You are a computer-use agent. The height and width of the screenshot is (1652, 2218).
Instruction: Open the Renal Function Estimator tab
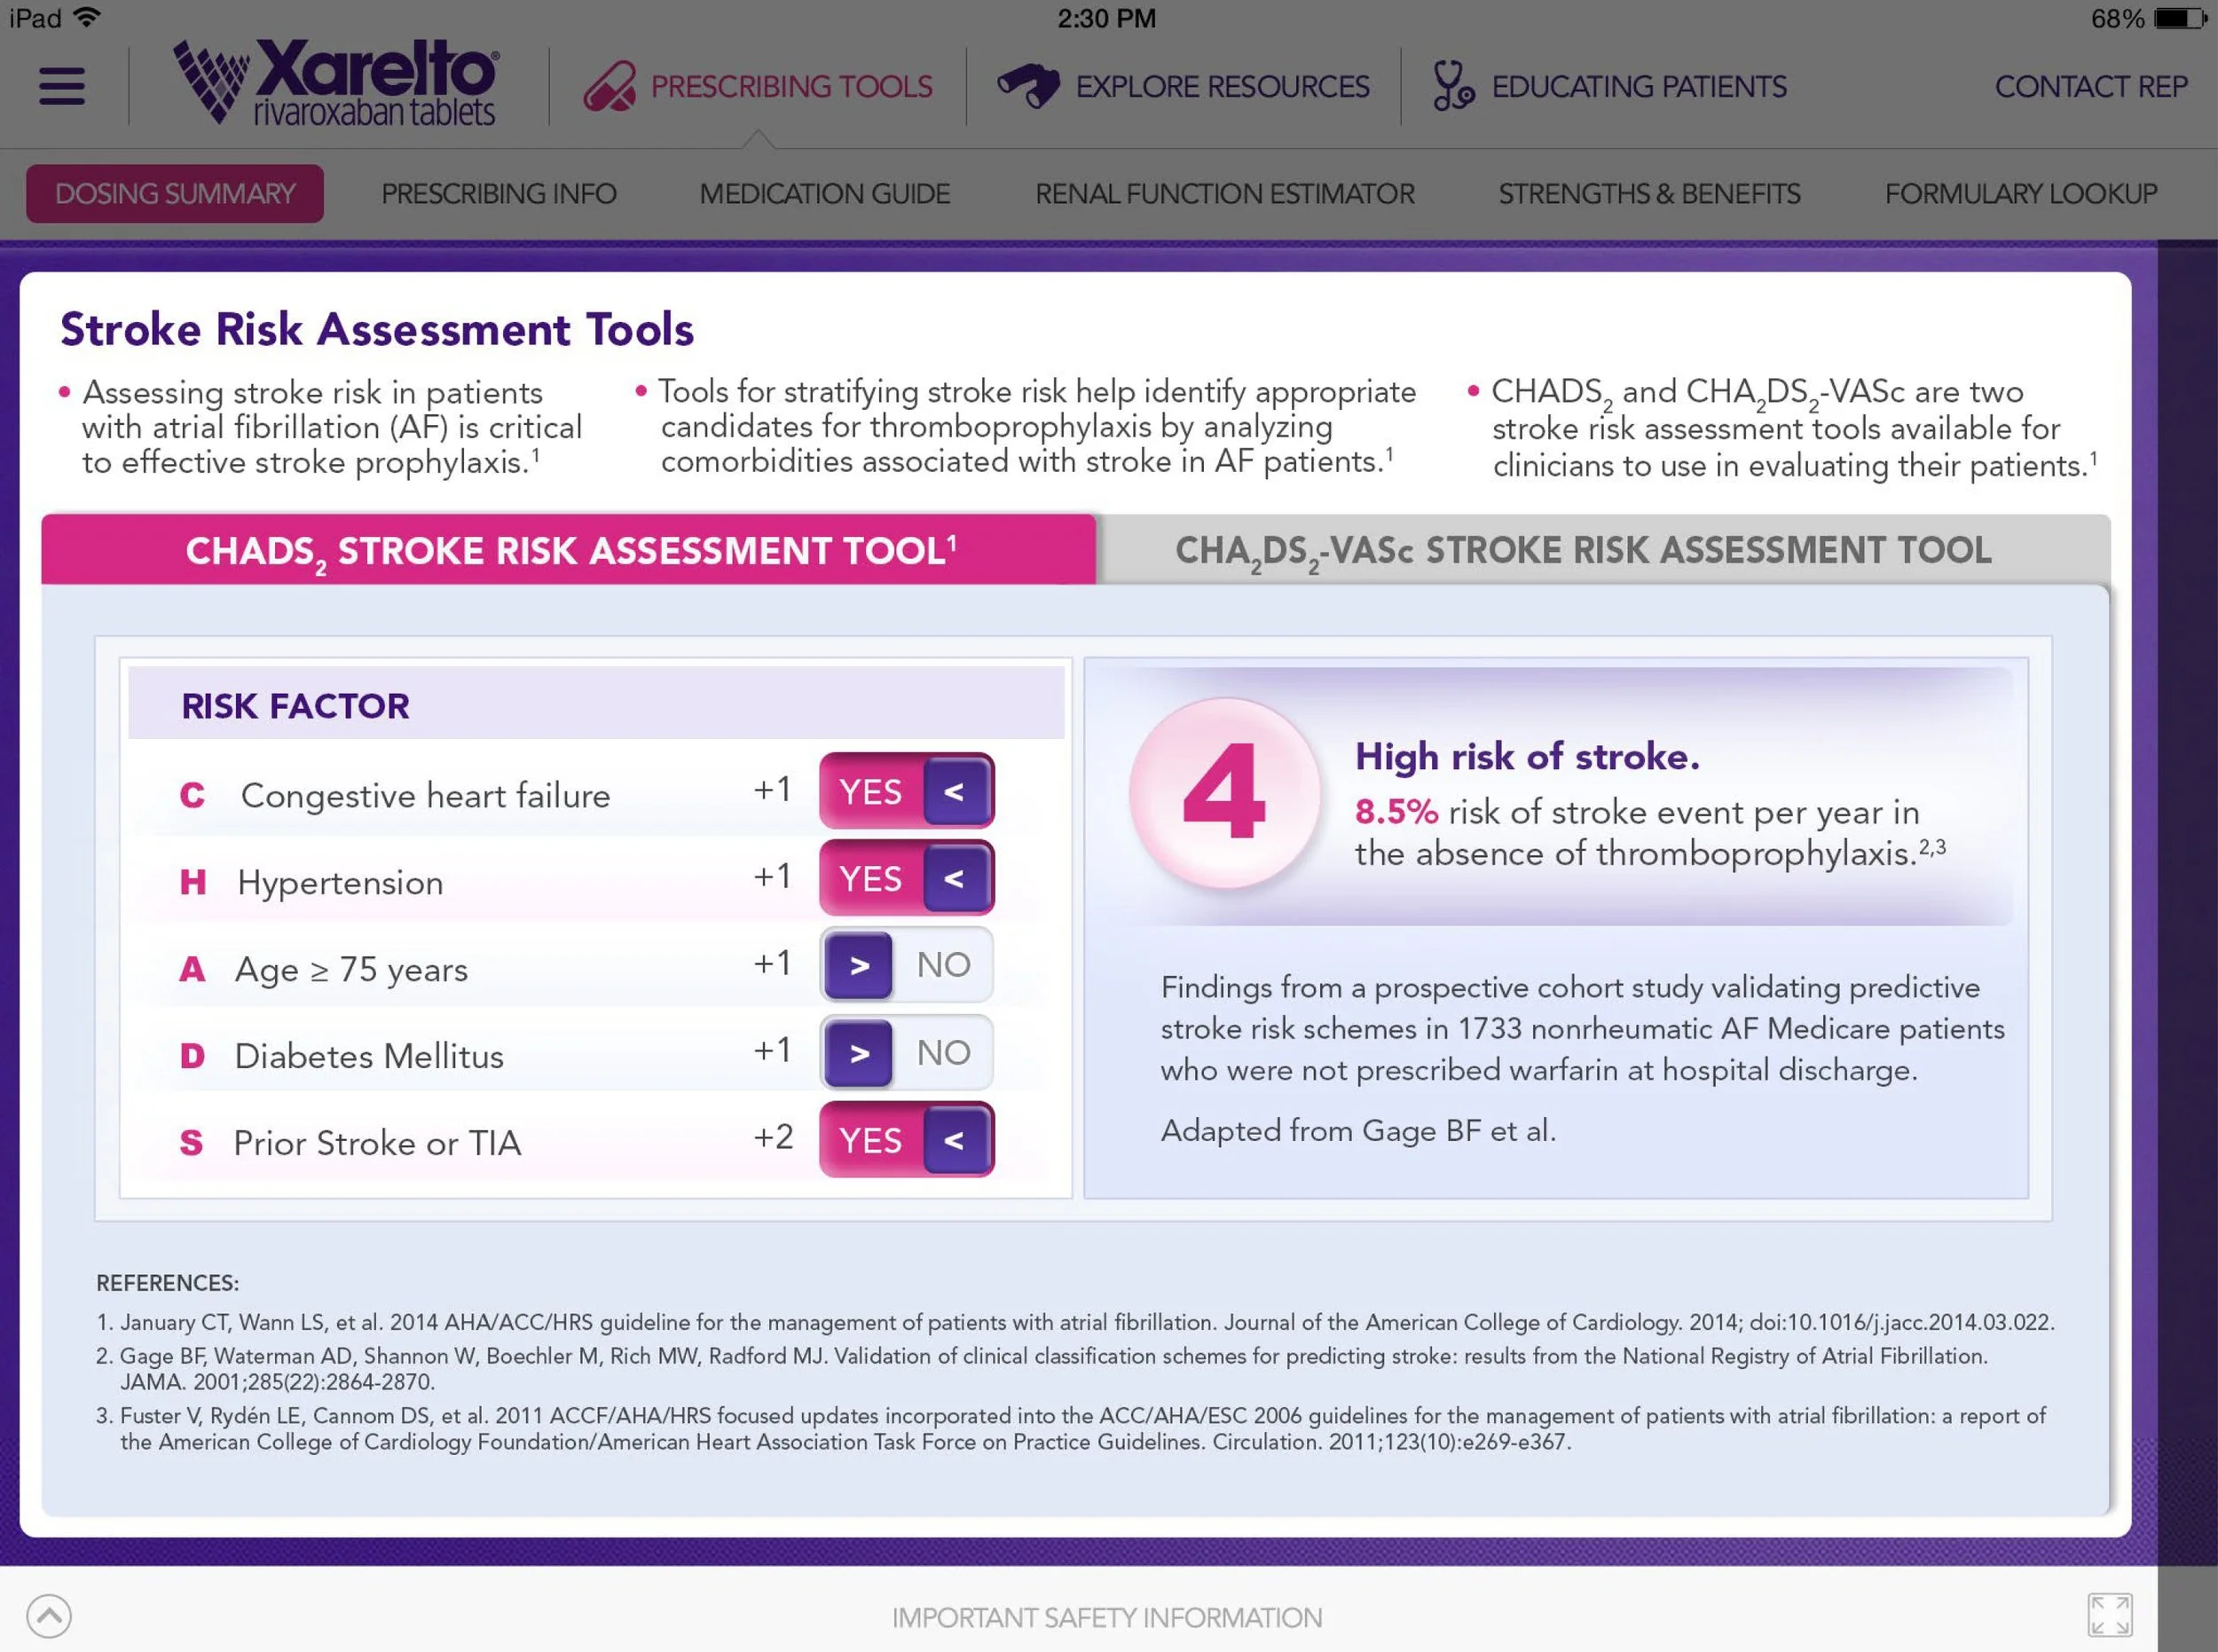(x=1224, y=194)
